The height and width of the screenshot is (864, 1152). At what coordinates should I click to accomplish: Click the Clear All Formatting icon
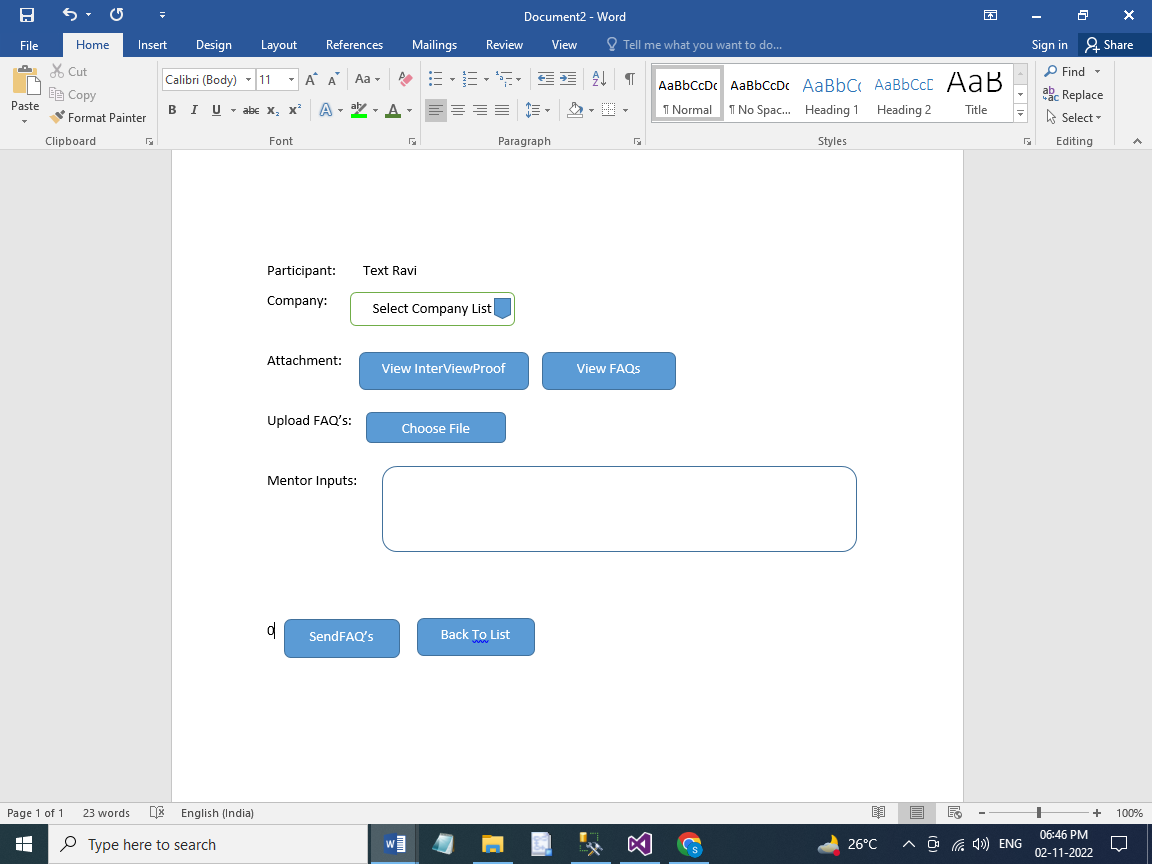click(x=405, y=79)
